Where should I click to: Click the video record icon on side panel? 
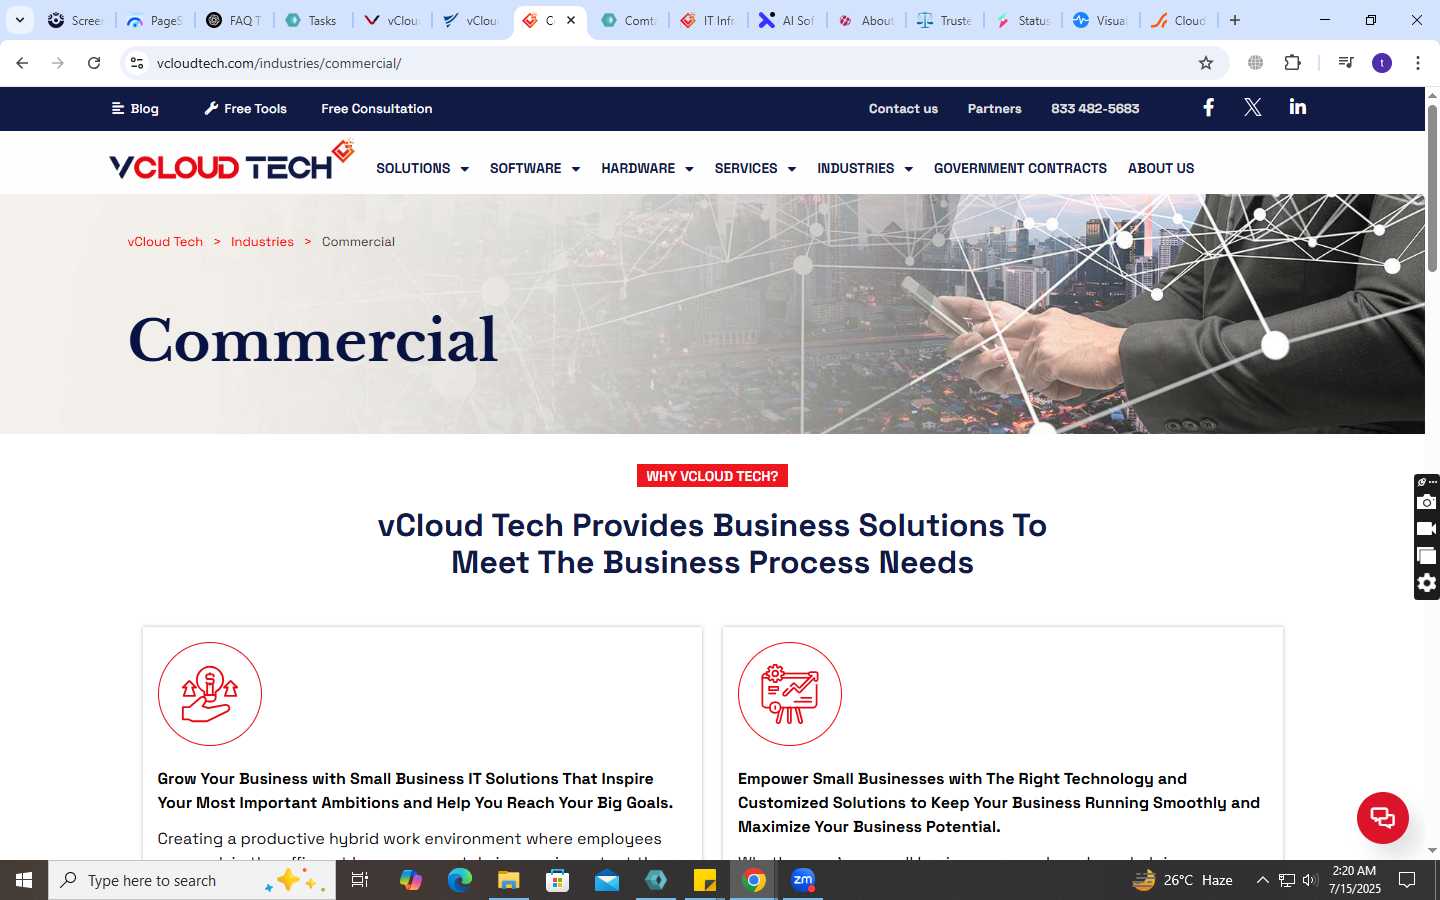point(1427,529)
